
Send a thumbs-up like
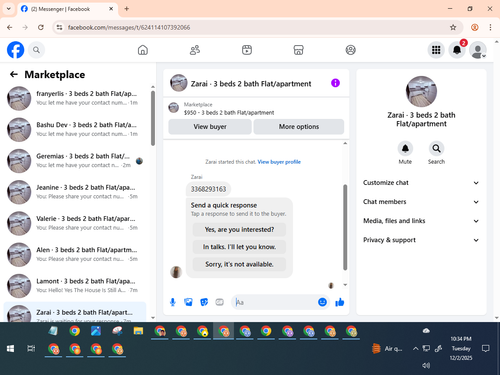tap(340, 302)
